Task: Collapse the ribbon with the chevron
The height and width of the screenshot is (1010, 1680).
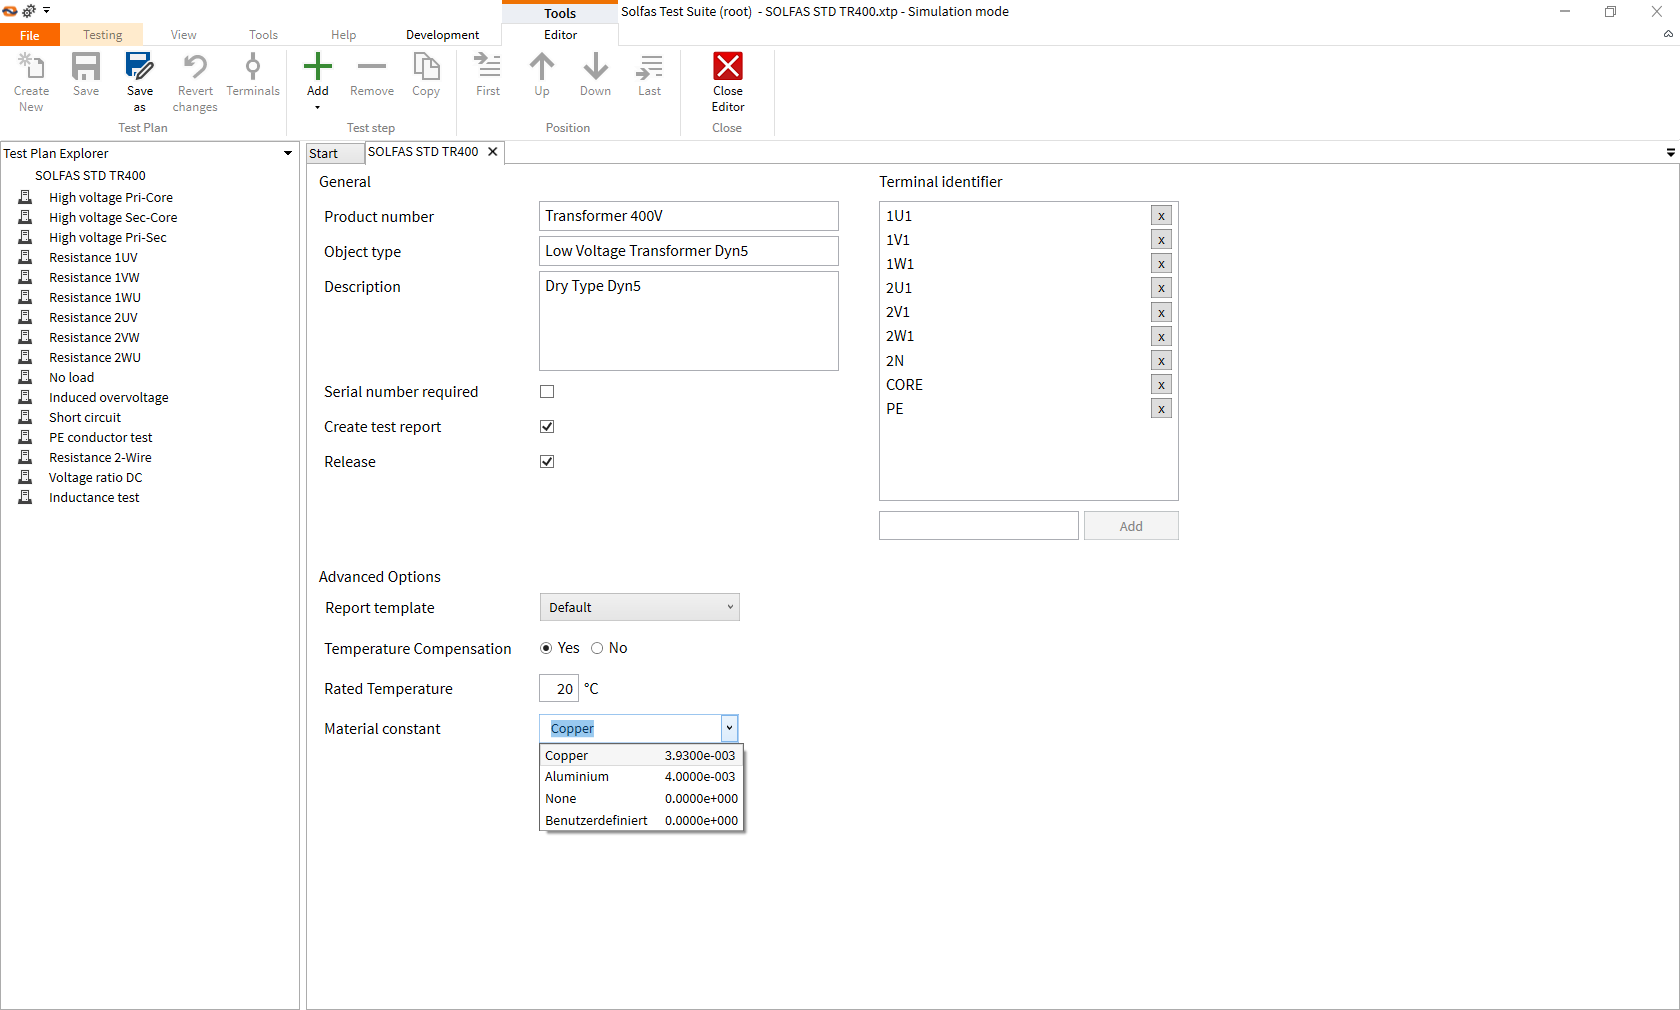Action: [1668, 34]
